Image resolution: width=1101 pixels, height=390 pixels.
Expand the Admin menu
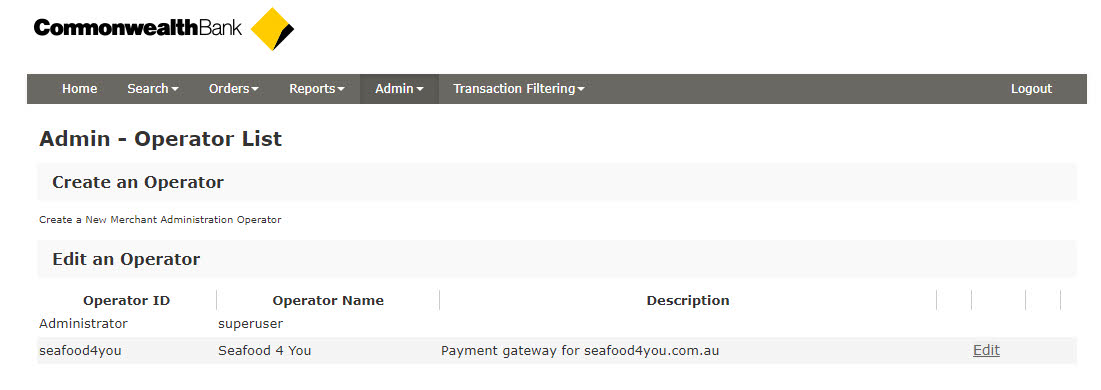tap(399, 89)
